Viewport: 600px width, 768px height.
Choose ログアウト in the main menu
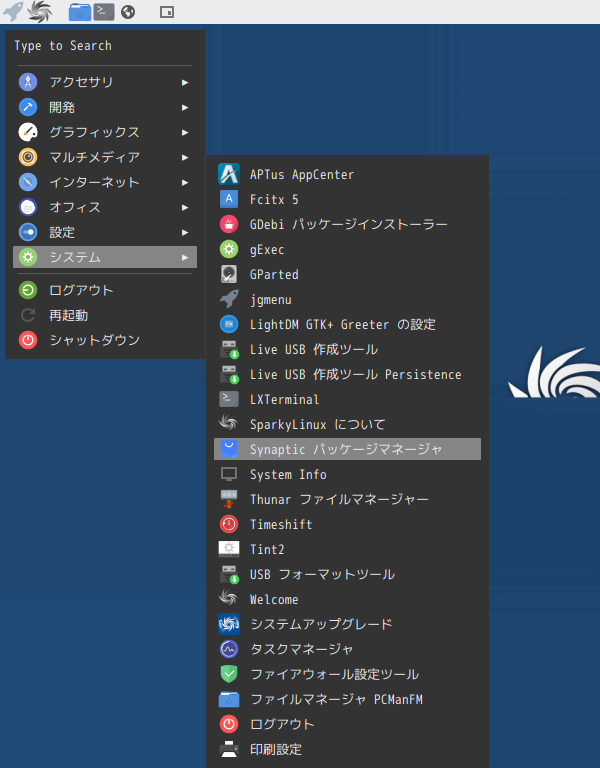[105, 290]
